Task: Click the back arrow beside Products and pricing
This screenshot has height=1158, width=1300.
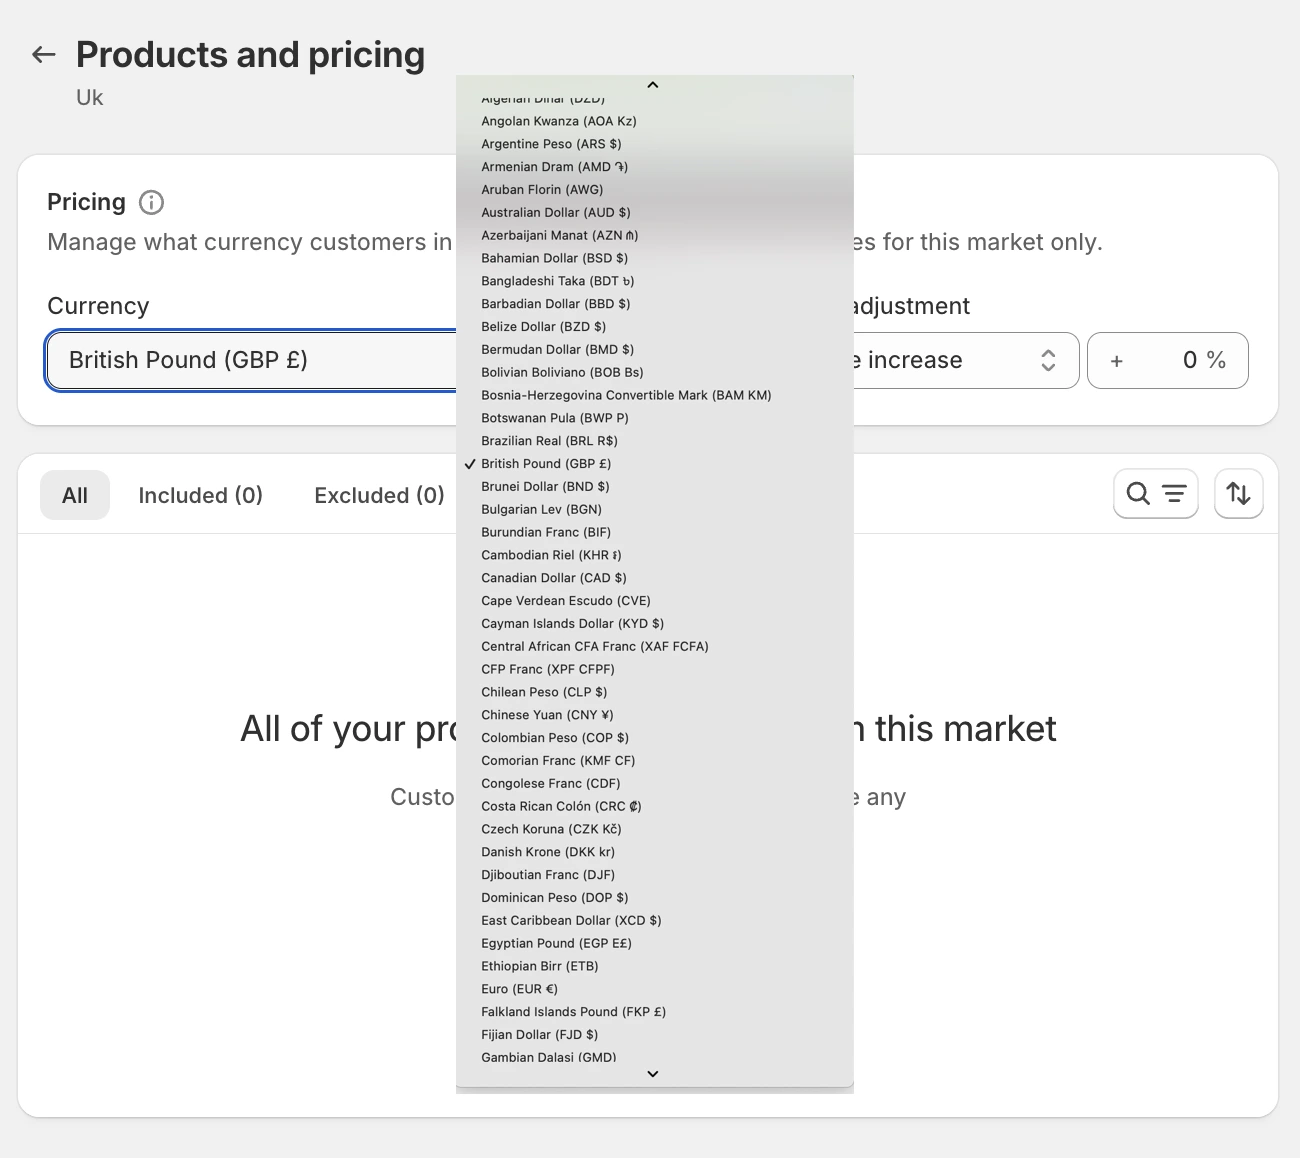Action: click(x=43, y=55)
